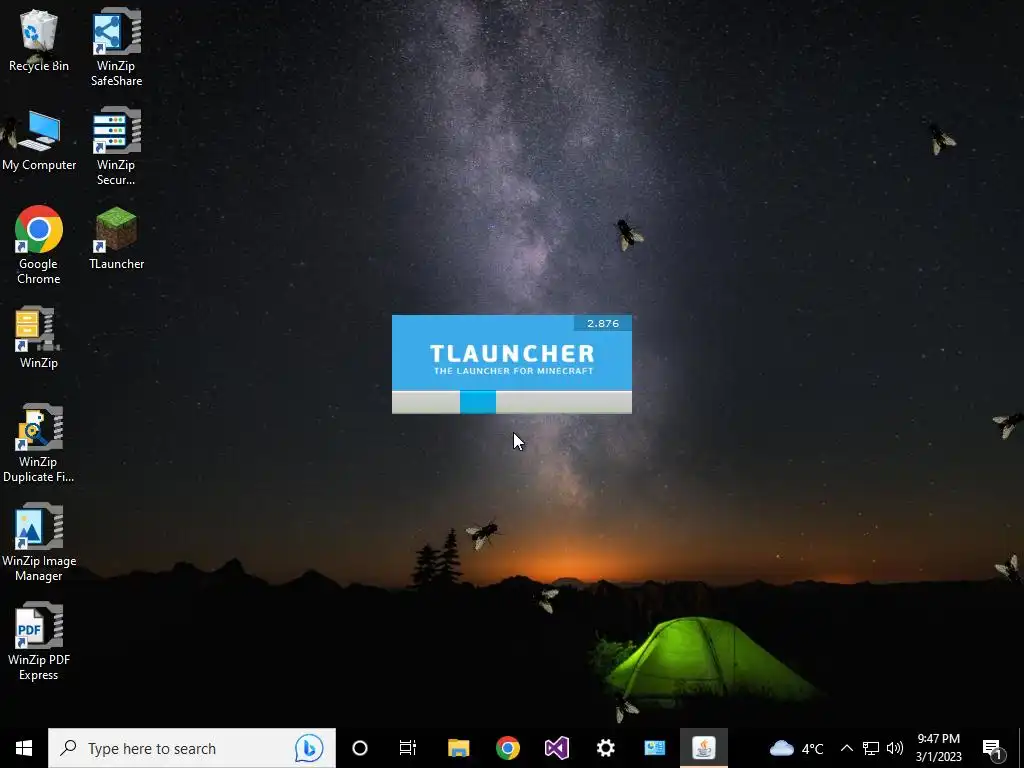Select the Google Chrome desktop shortcut
1024x768 pixels.
pyautogui.click(x=39, y=246)
